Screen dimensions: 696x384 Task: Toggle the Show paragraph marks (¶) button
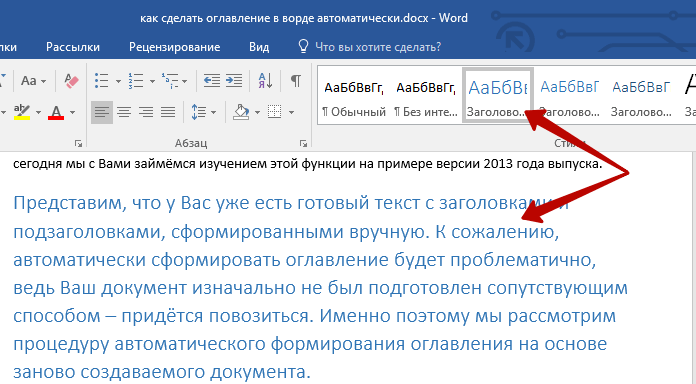point(296,81)
